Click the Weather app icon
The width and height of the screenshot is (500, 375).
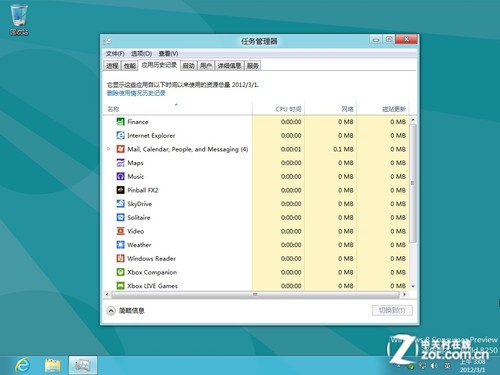coord(120,245)
